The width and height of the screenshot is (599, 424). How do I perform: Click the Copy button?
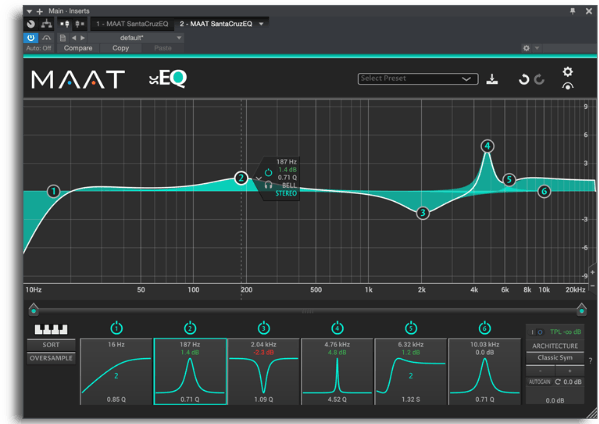[x=120, y=48]
